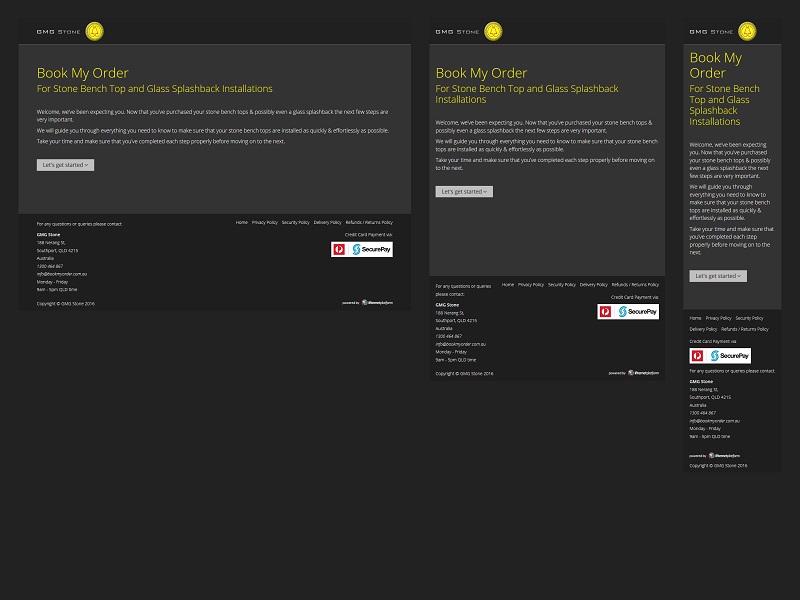This screenshot has height=600, width=800.
Task: Open Delivery Policy in the mobile footer menu
Action: coord(703,329)
